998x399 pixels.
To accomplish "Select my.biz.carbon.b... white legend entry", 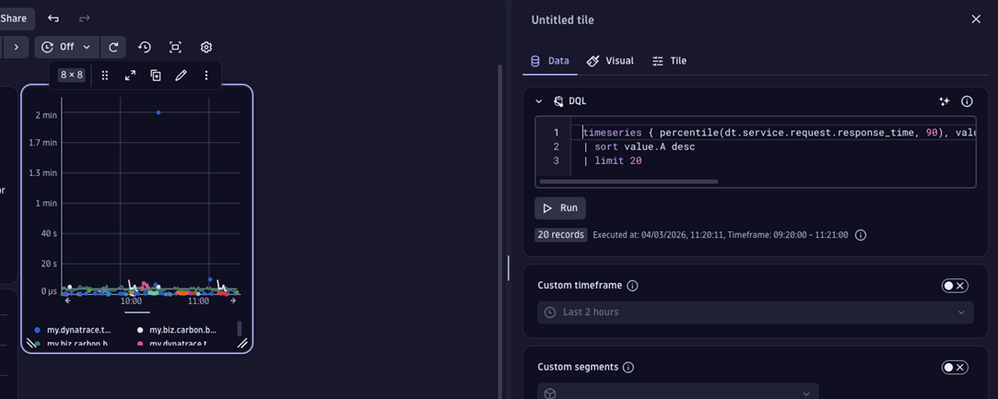I will coord(177,330).
